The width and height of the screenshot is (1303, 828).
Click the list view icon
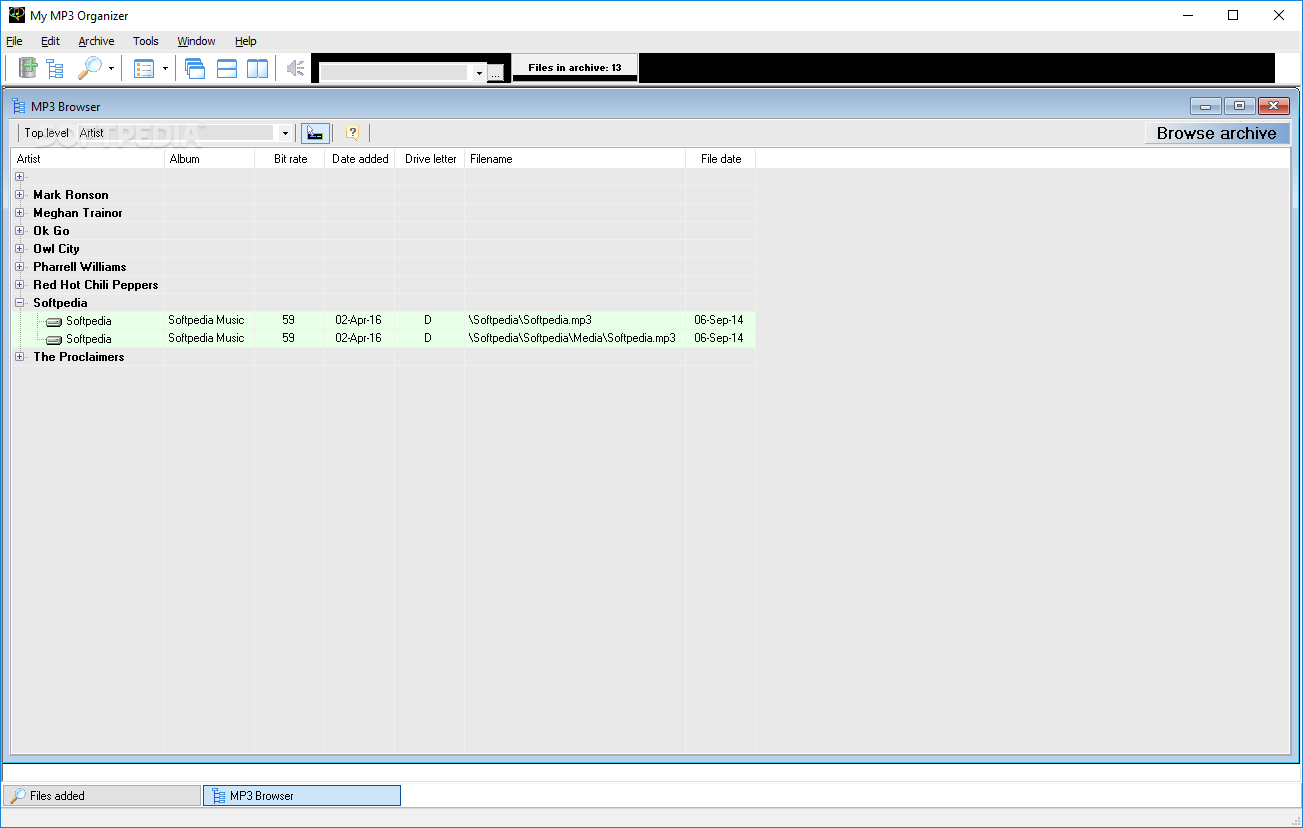click(144, 69)
